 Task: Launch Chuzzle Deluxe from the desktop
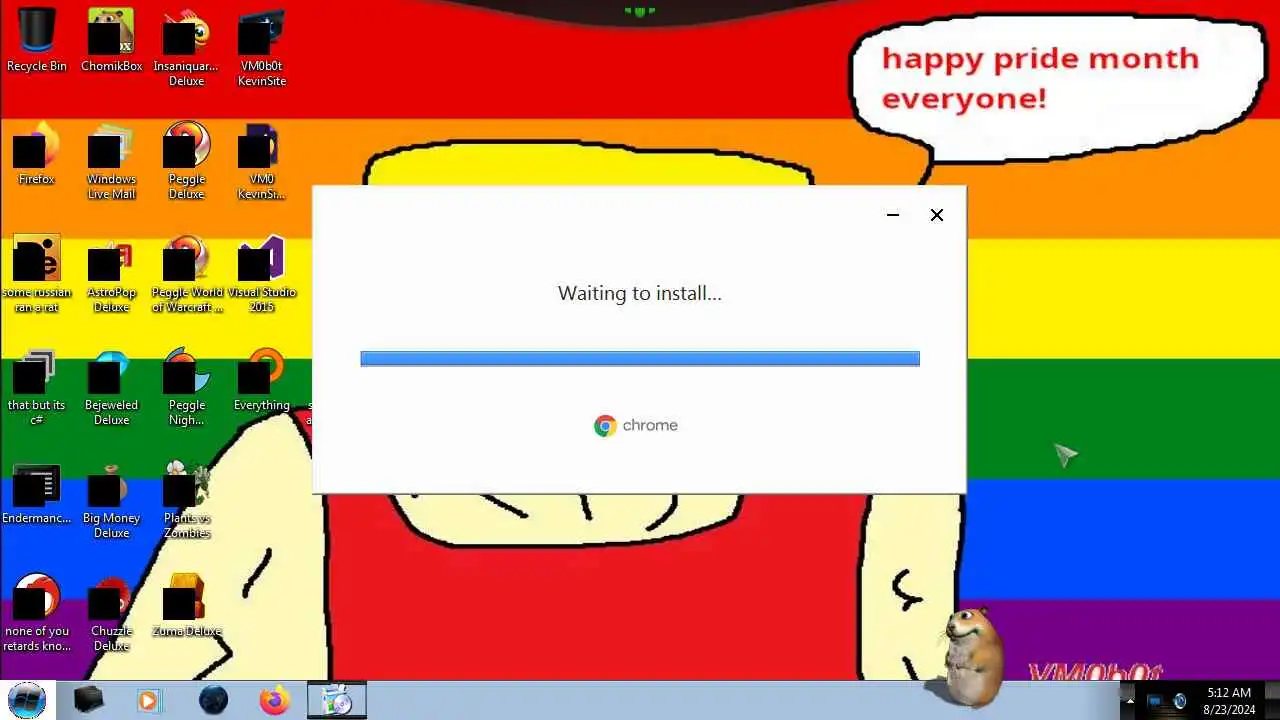pos(111,612)
